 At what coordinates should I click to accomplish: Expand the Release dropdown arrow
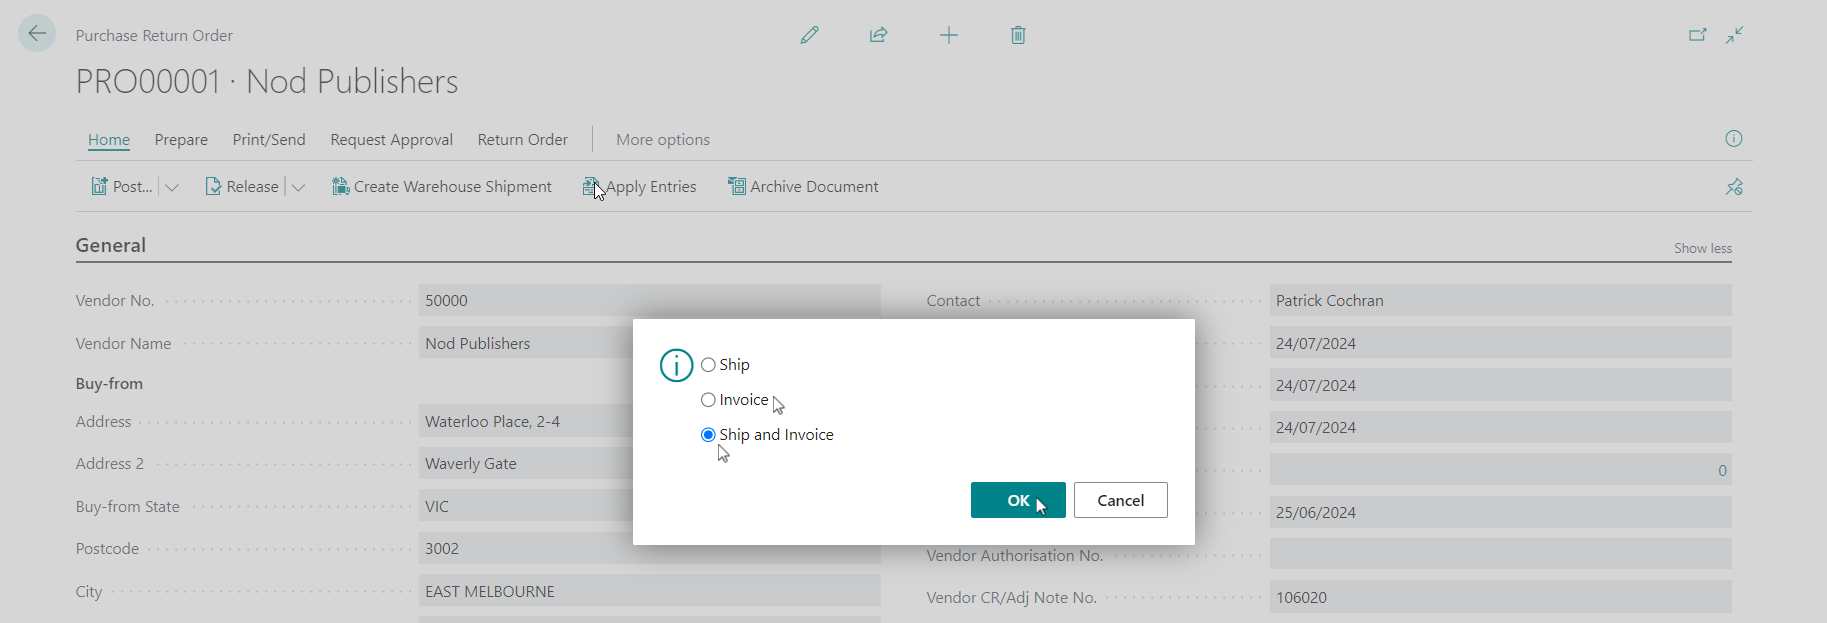click(x=298, y=187)
